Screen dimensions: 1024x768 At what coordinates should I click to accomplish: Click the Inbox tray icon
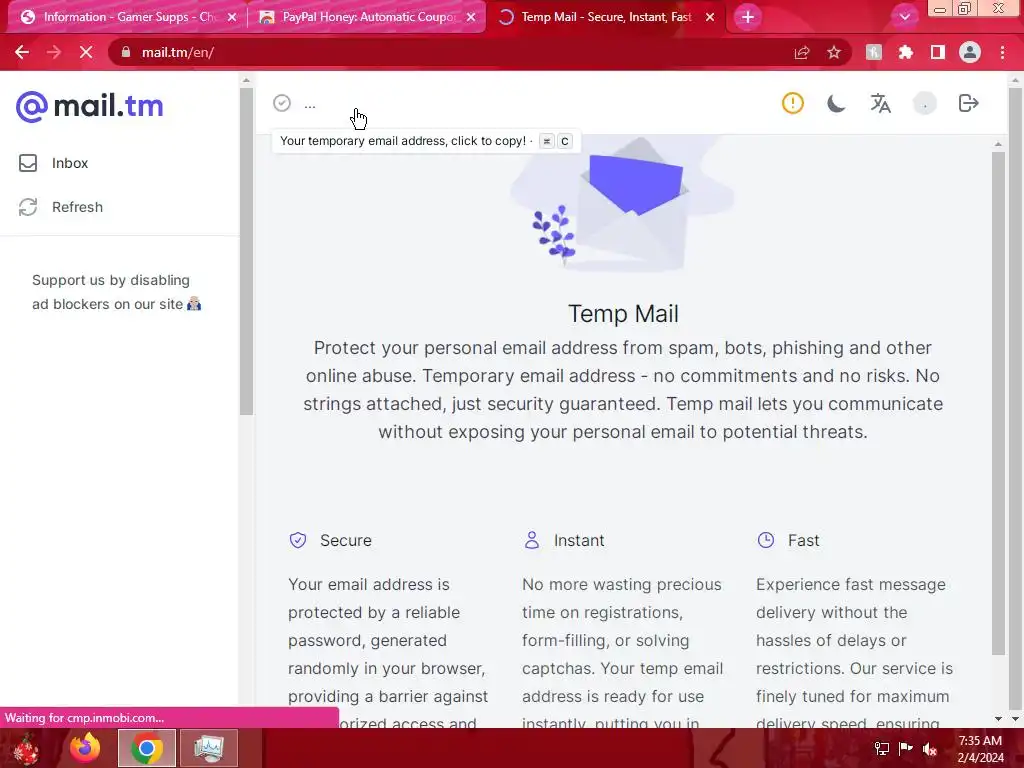point(28,163)
